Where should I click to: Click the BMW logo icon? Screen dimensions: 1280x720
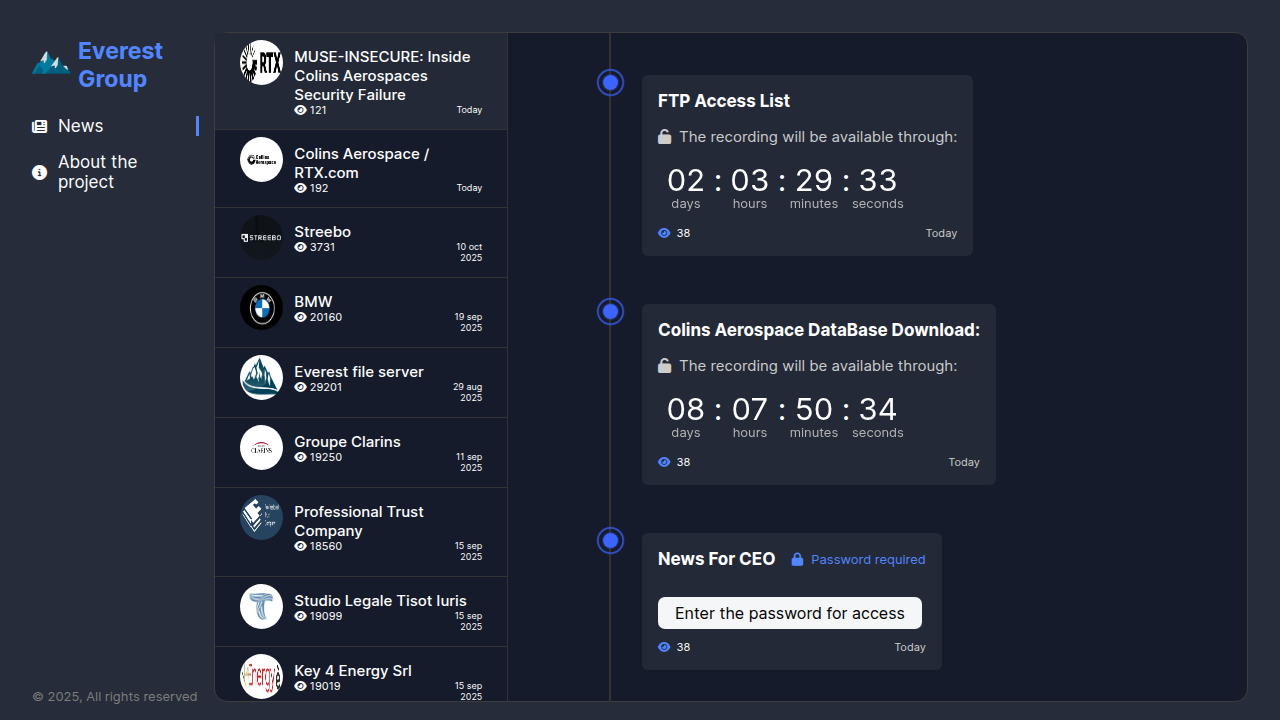tap(261, 308)
